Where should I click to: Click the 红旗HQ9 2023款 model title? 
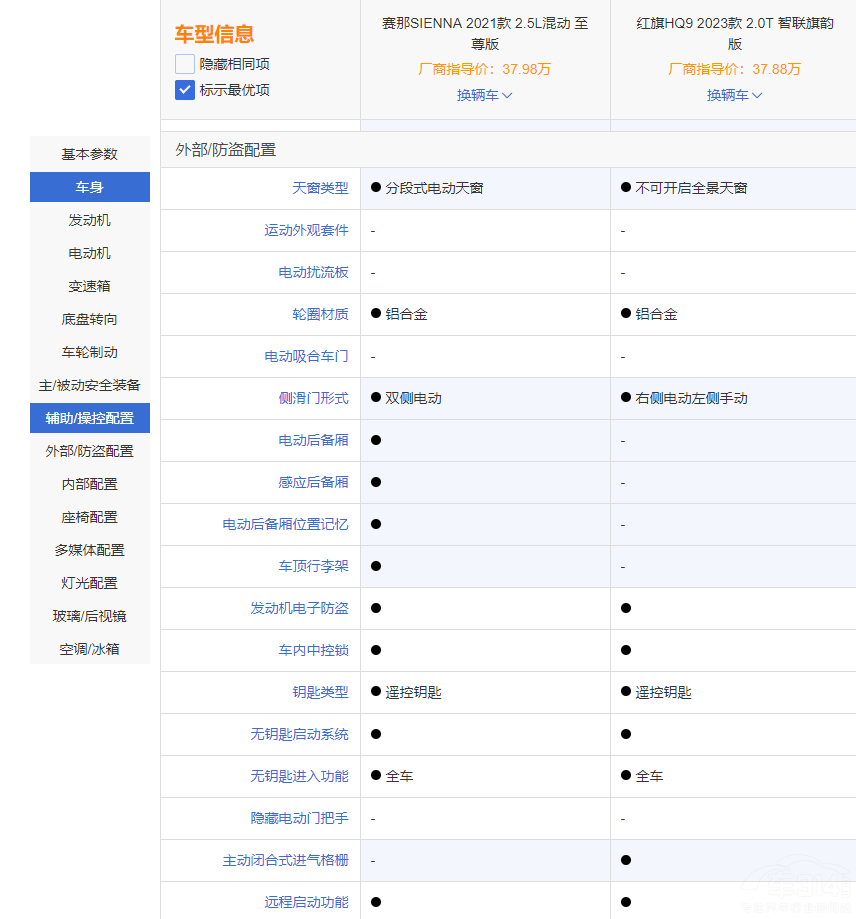735,33
